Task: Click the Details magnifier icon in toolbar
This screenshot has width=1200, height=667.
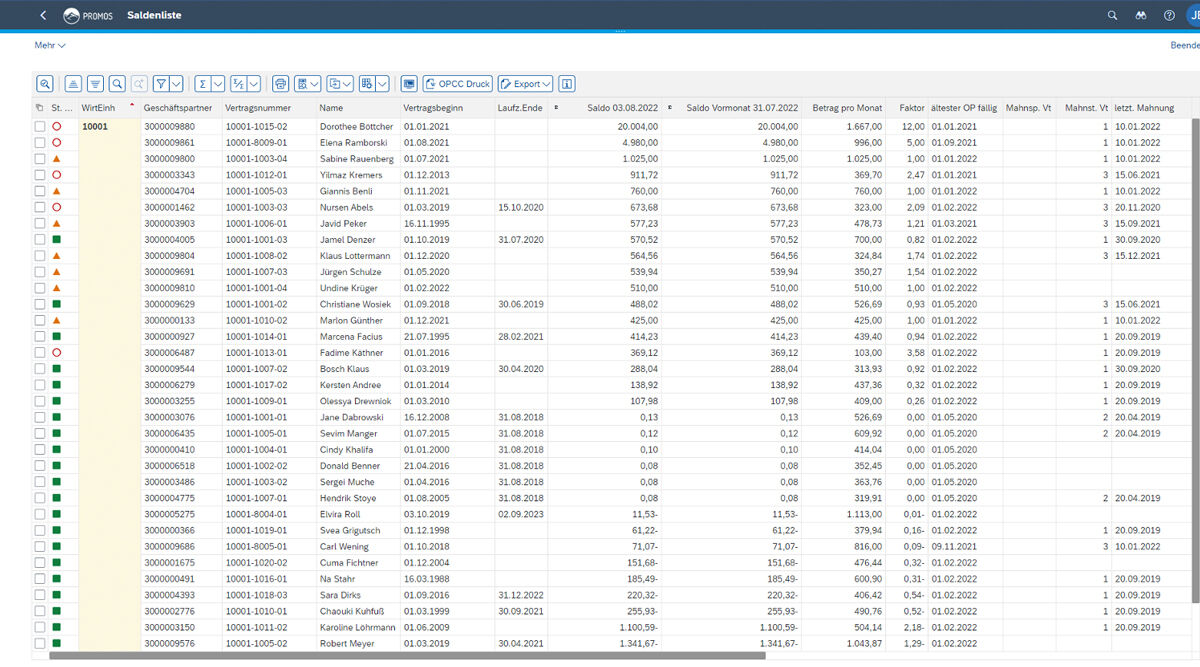Action: [45, 84]
